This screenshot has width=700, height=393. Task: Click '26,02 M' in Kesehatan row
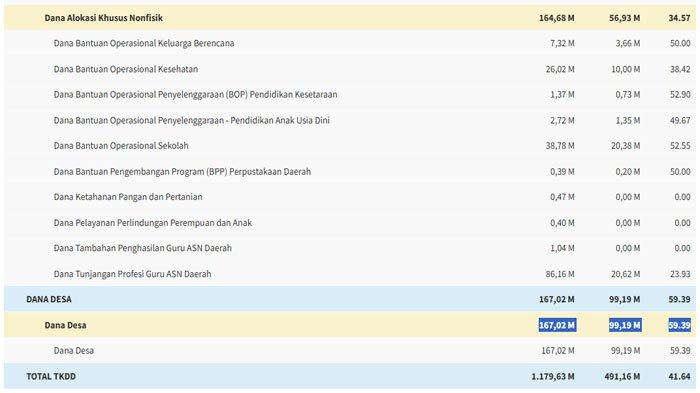coord(560,69)
